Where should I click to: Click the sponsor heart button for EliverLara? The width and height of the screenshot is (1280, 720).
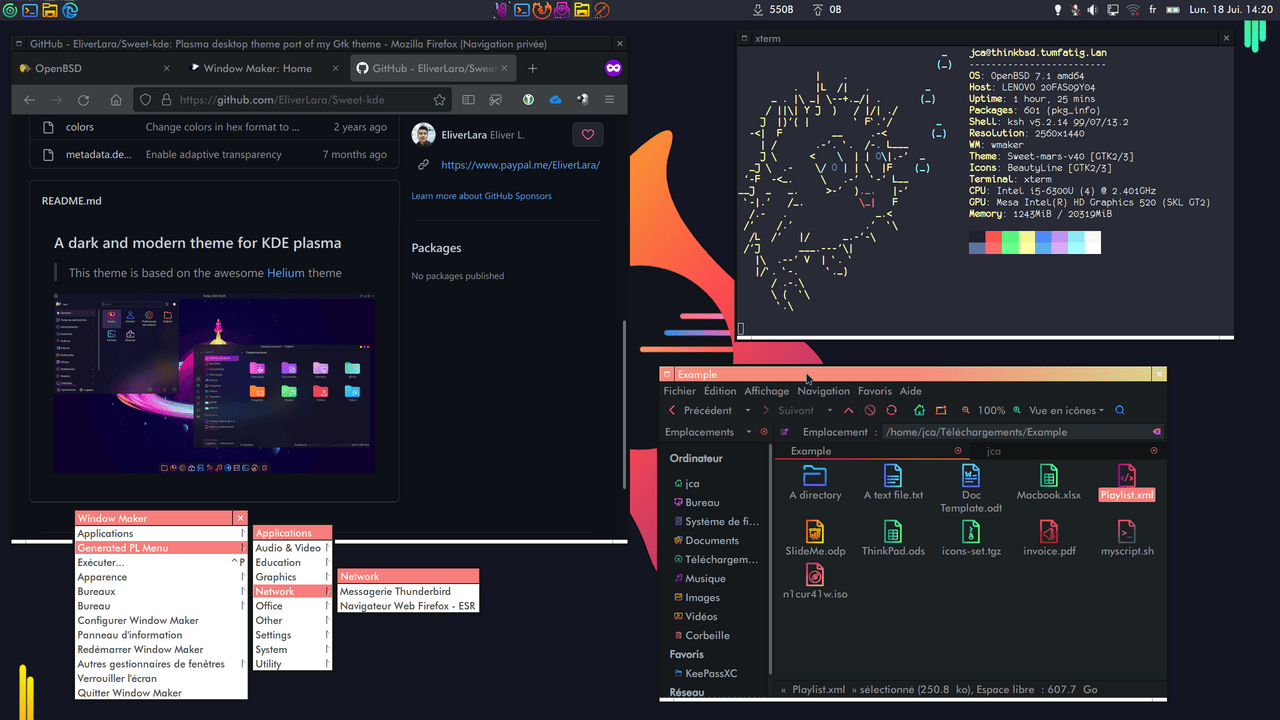coord(587,135)
